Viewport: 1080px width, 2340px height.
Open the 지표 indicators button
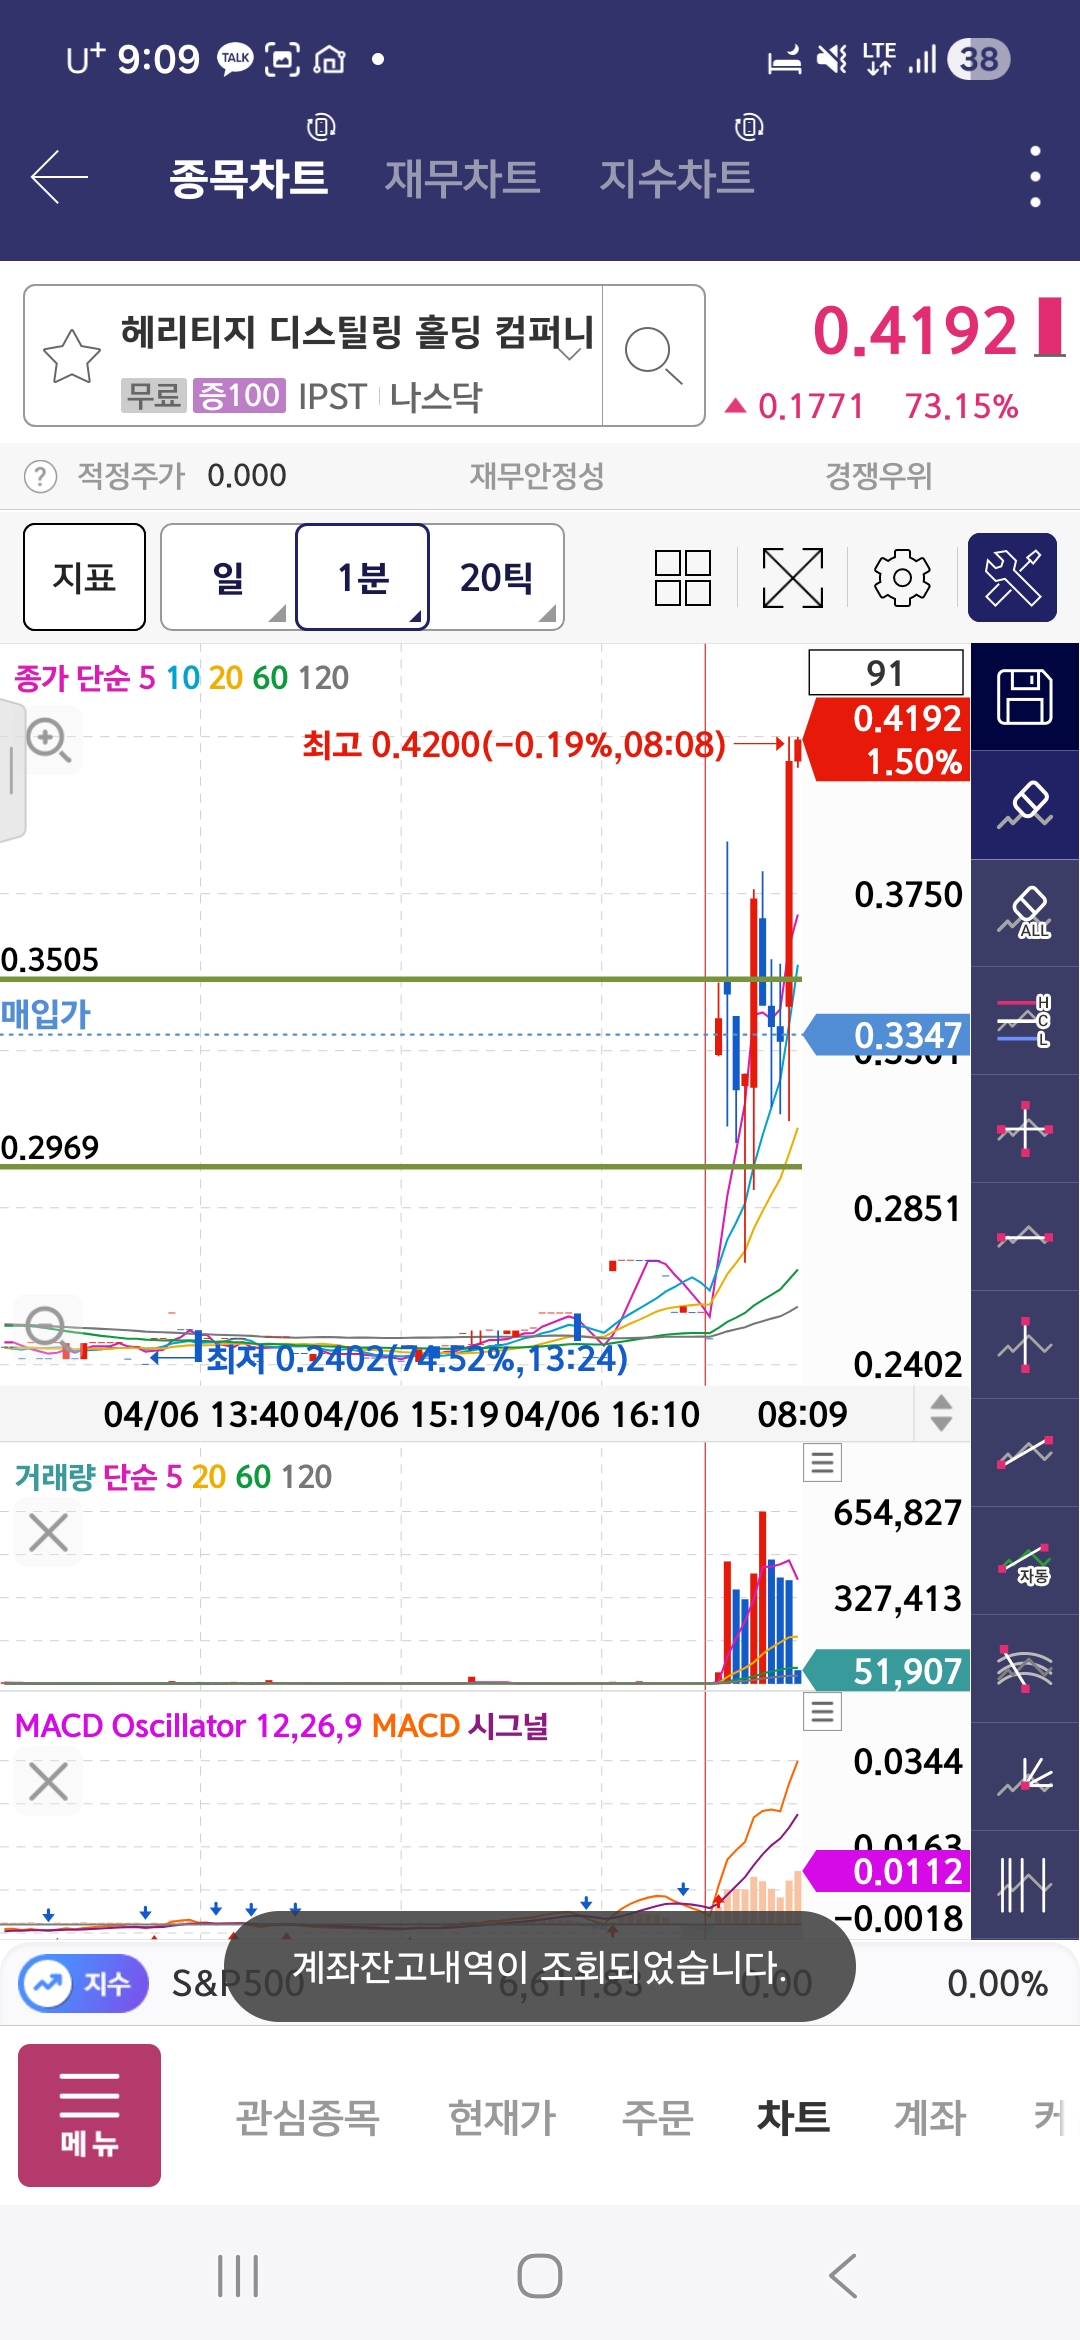coord(85,577)
